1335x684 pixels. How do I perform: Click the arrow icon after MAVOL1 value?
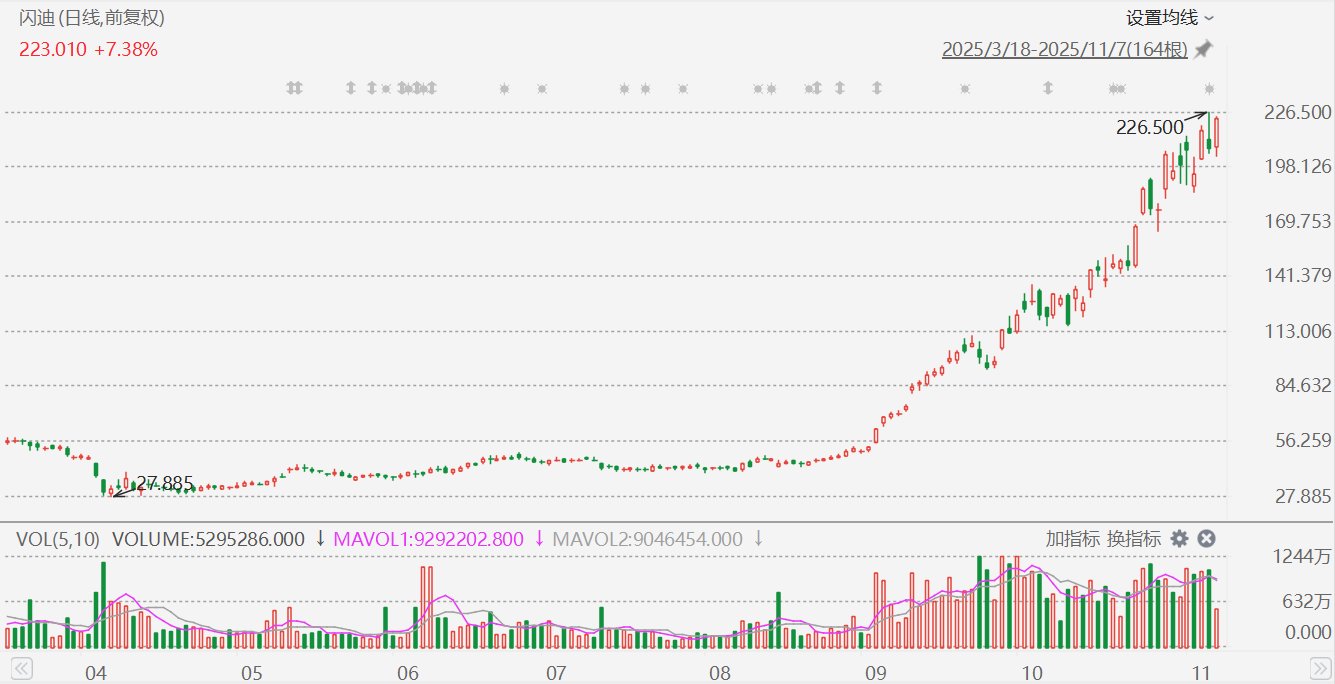(539, 539)
